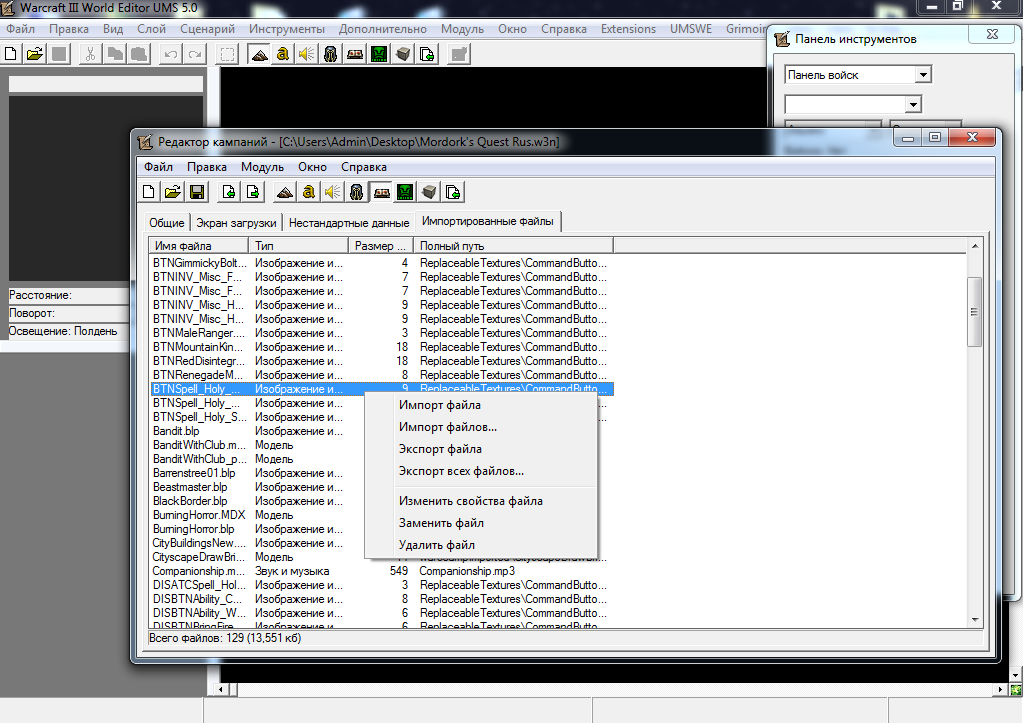Open AI Editor from main World Editor toolbar
Image resolution: width=1023 pixels, height=723 pixels.
click(x=379, y=54)
